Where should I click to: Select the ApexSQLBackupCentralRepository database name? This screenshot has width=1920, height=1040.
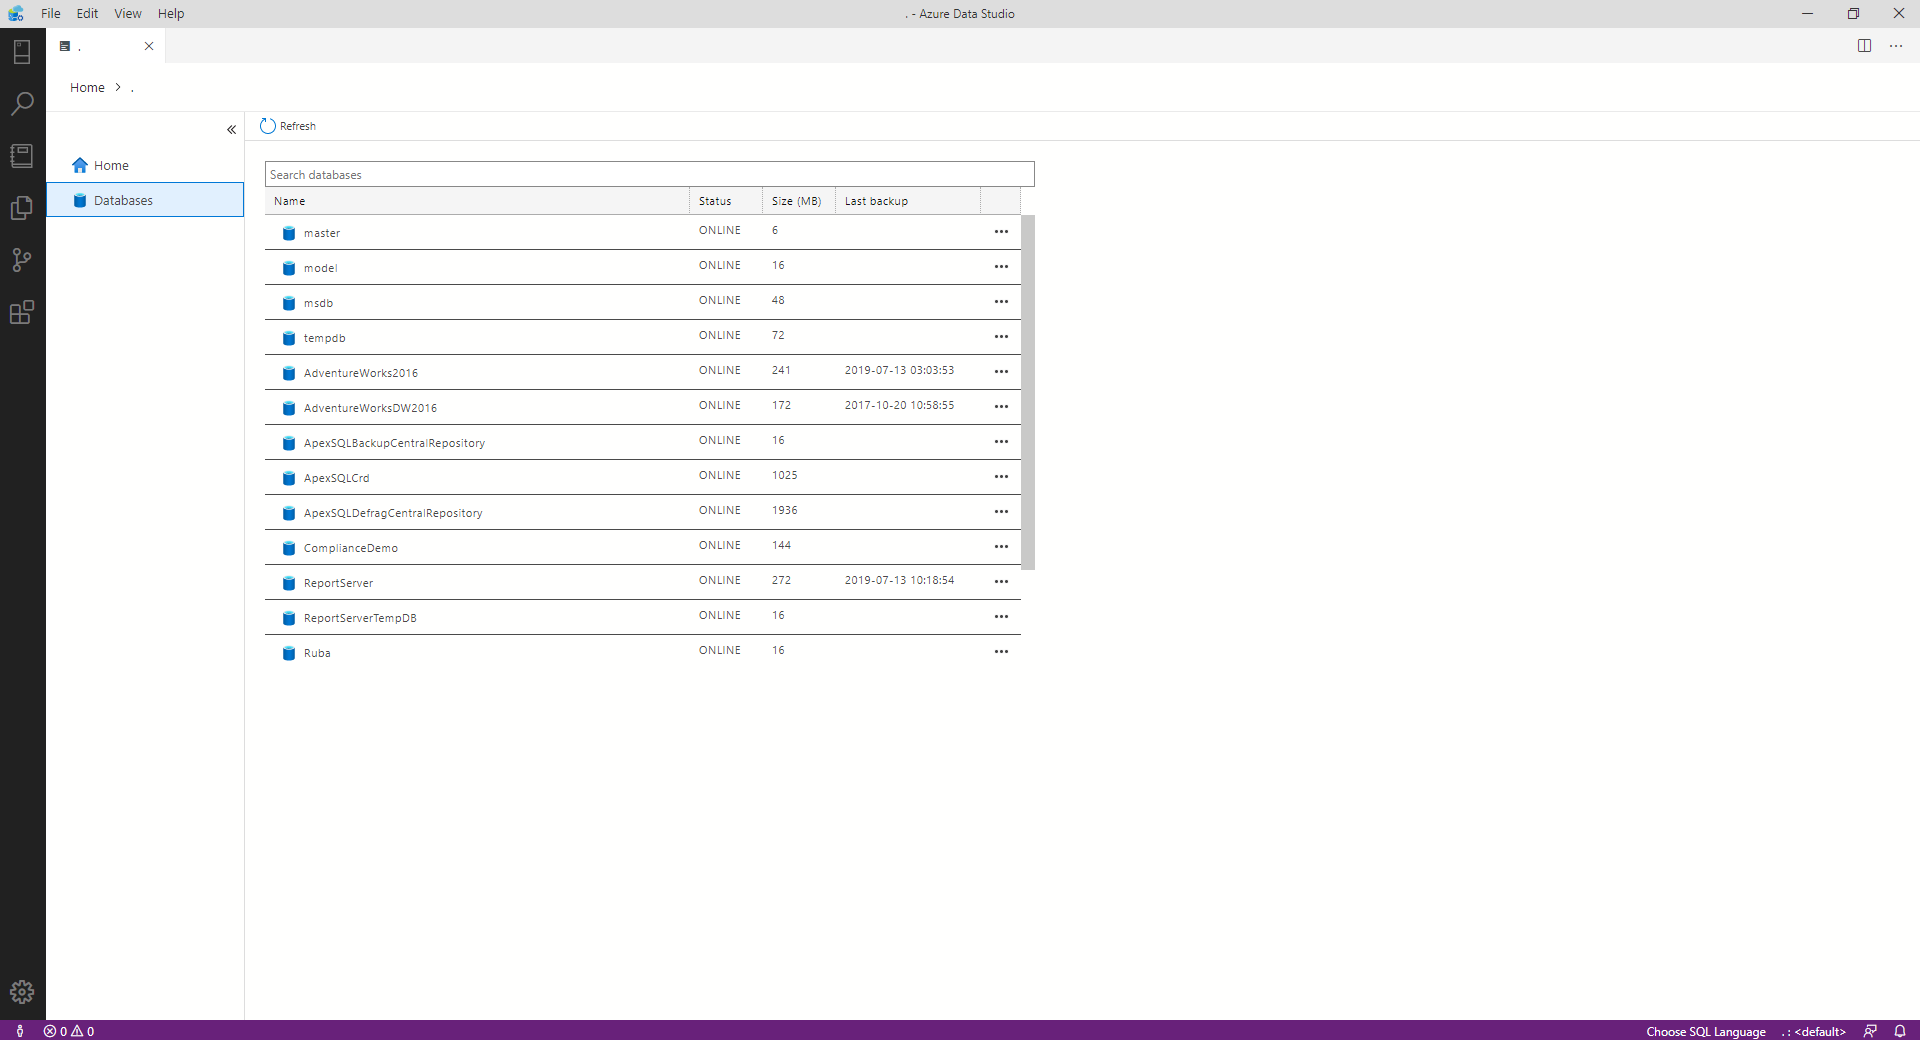(394, 443)
